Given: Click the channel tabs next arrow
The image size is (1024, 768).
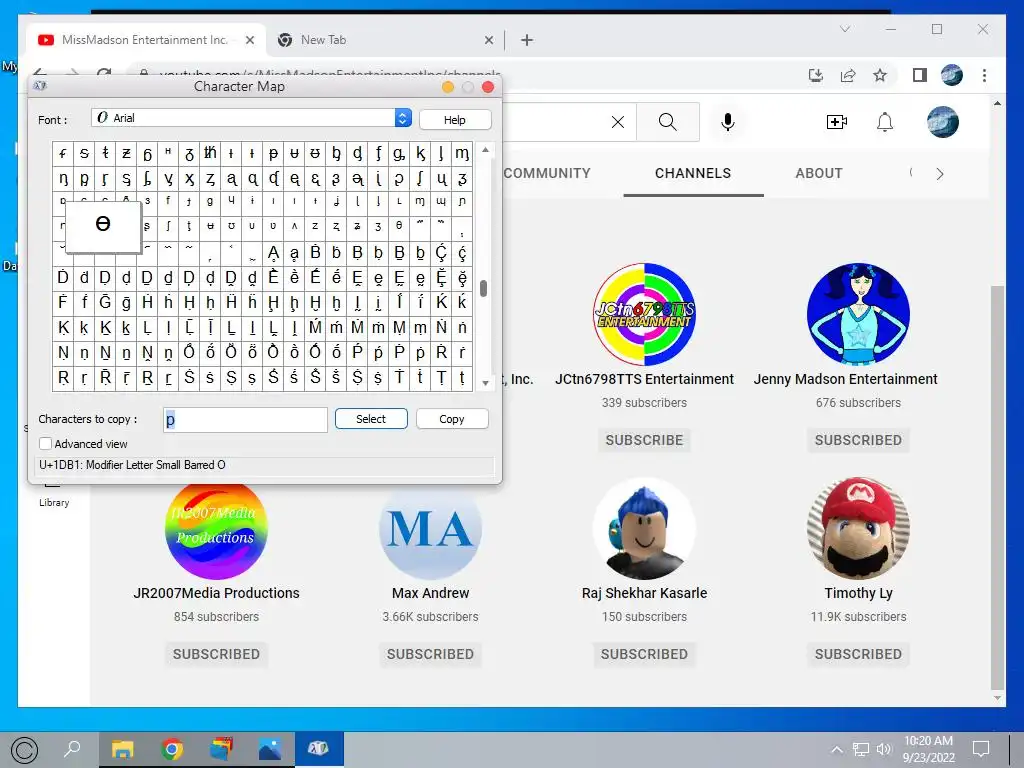Looking at the screenshot, I should [939, 174].
